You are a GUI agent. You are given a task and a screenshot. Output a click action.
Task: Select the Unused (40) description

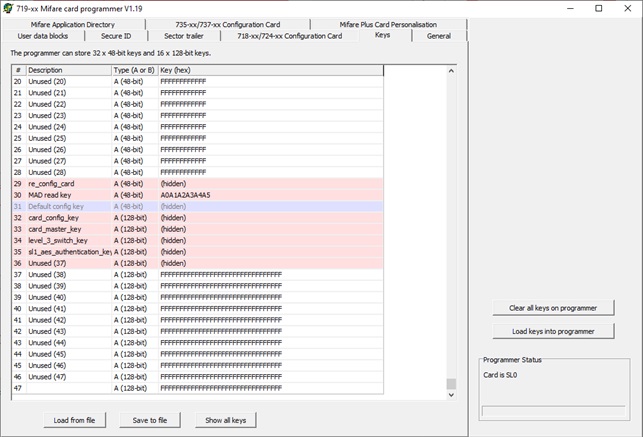[47, 297]
